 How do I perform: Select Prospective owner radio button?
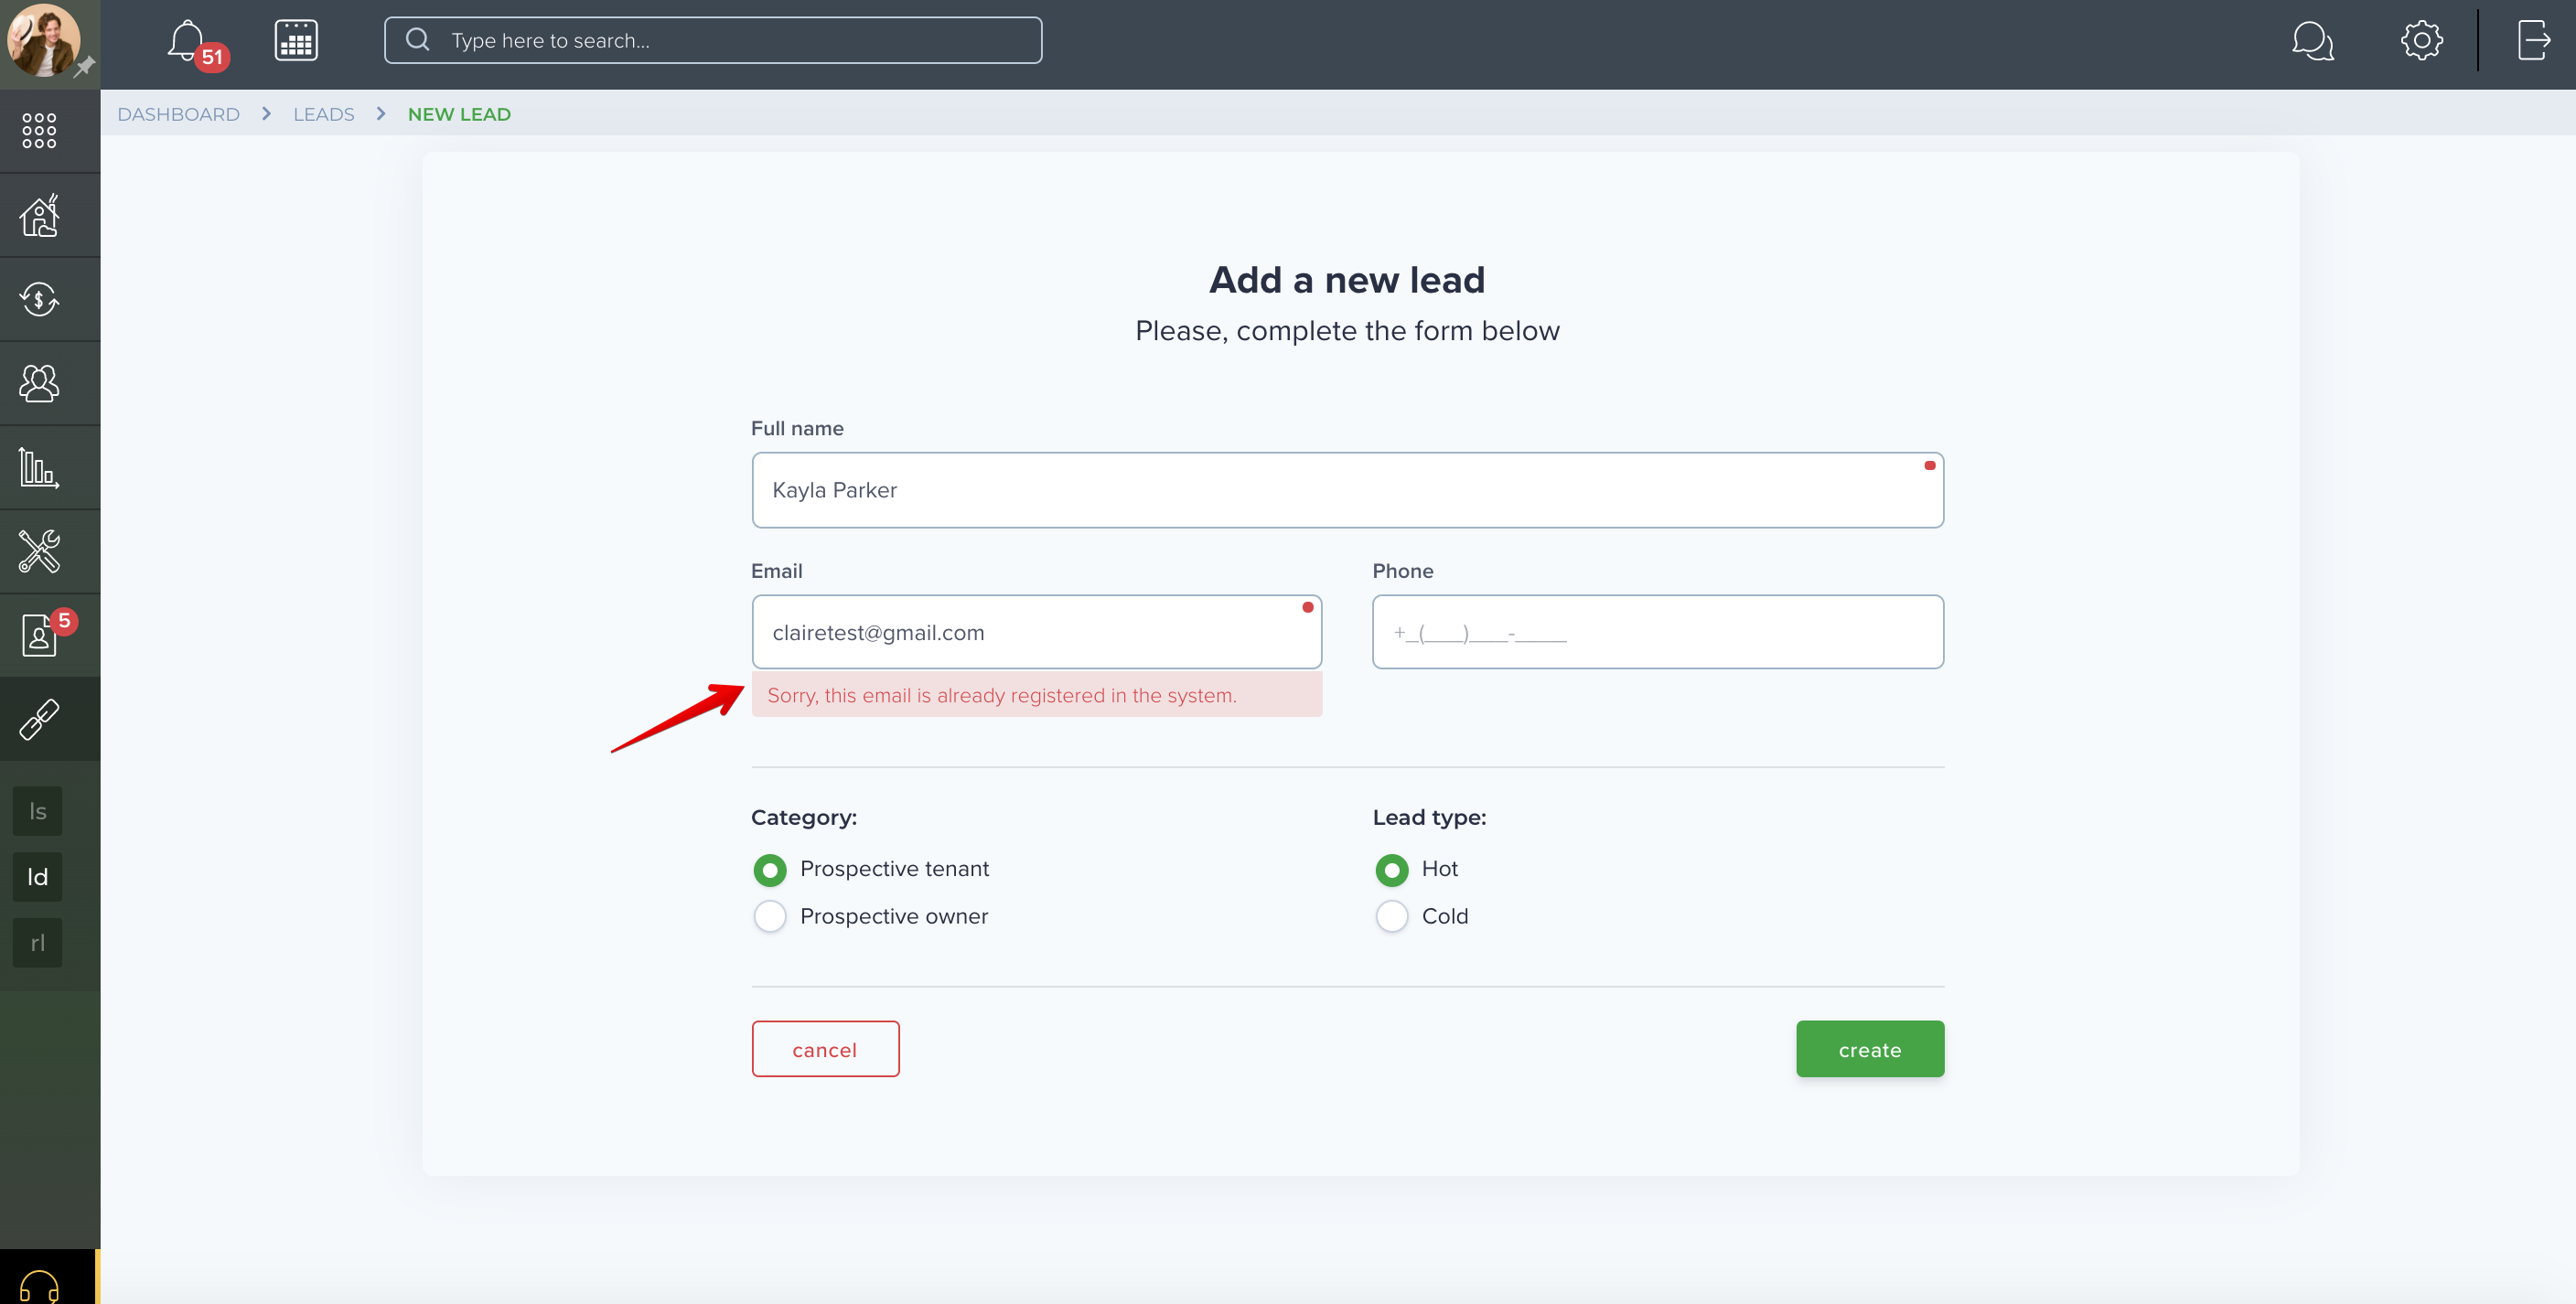click(769, 916)
